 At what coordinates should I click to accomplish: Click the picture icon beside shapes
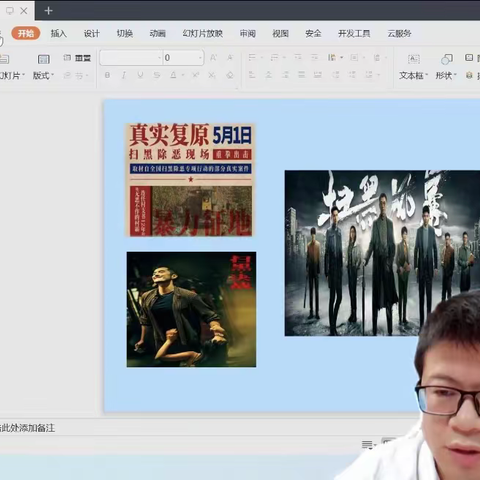469,57
